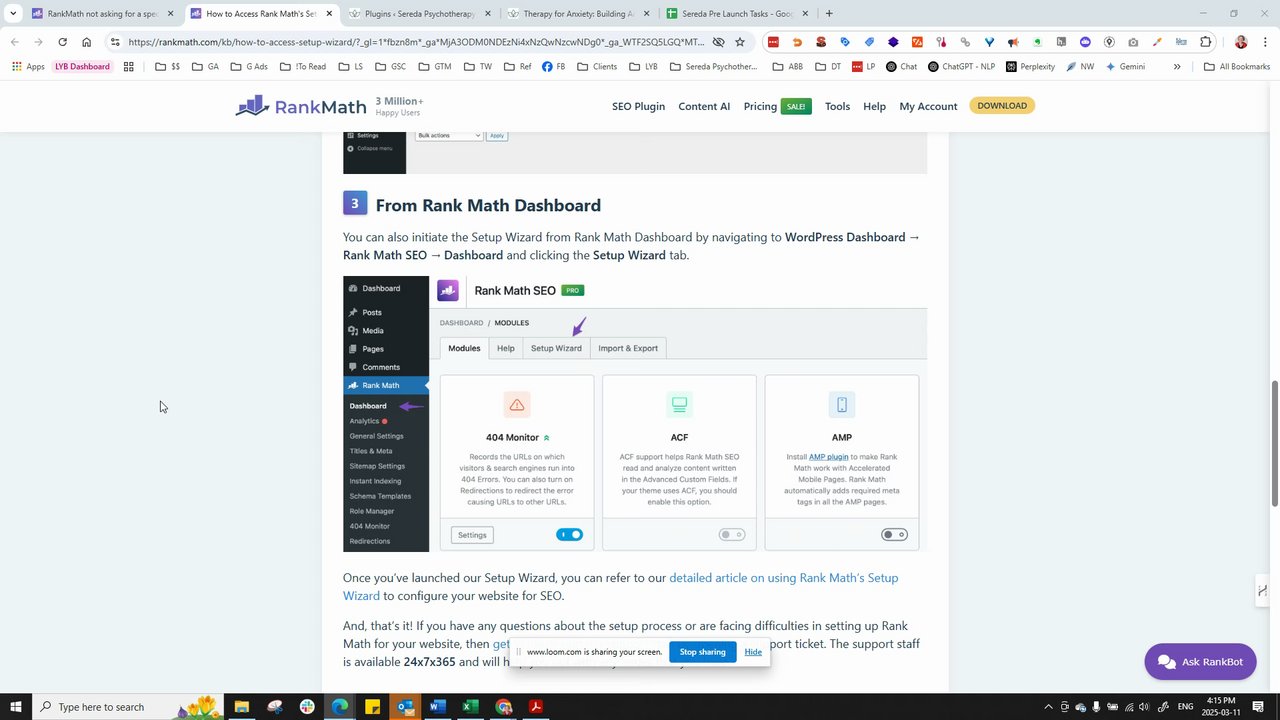Open the Apps bookmarks shortcut
This screenshot has height=720, width=1280.
pyautogui.click(x=28, y=67)
